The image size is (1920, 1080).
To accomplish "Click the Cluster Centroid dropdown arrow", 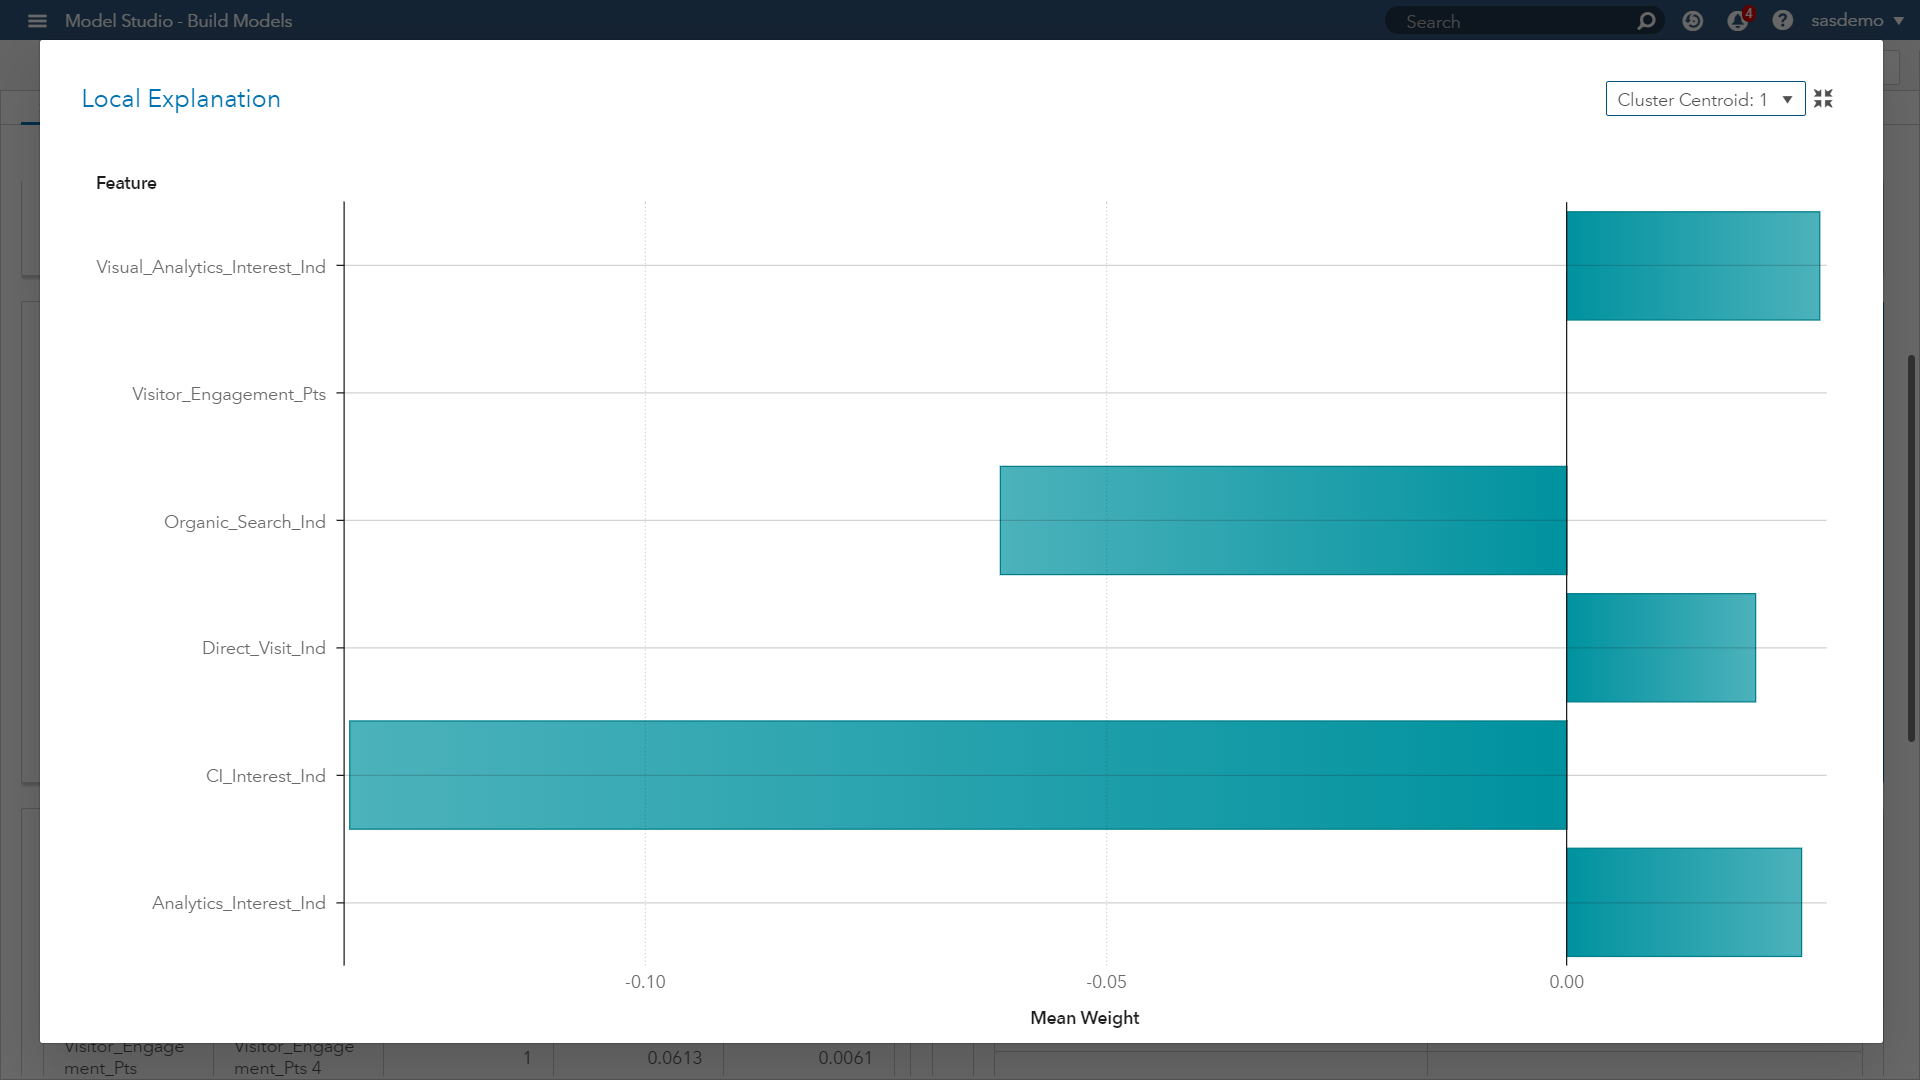I will click(x=1787, y=99).
